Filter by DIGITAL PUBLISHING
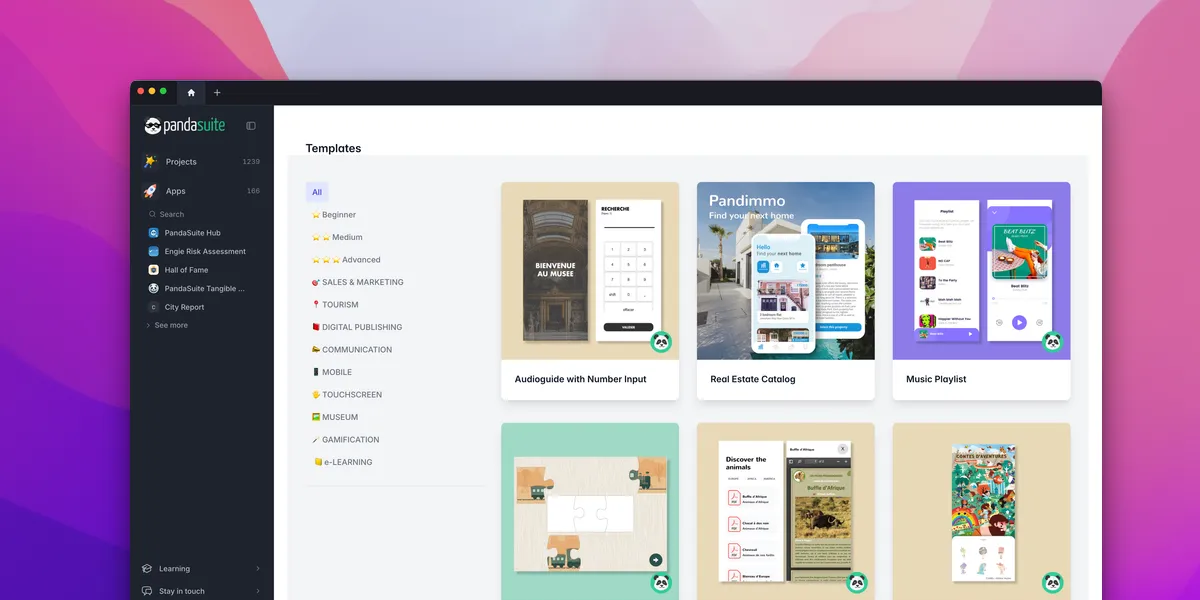Screen dimensions: 1200x600 tap(356, 327)
